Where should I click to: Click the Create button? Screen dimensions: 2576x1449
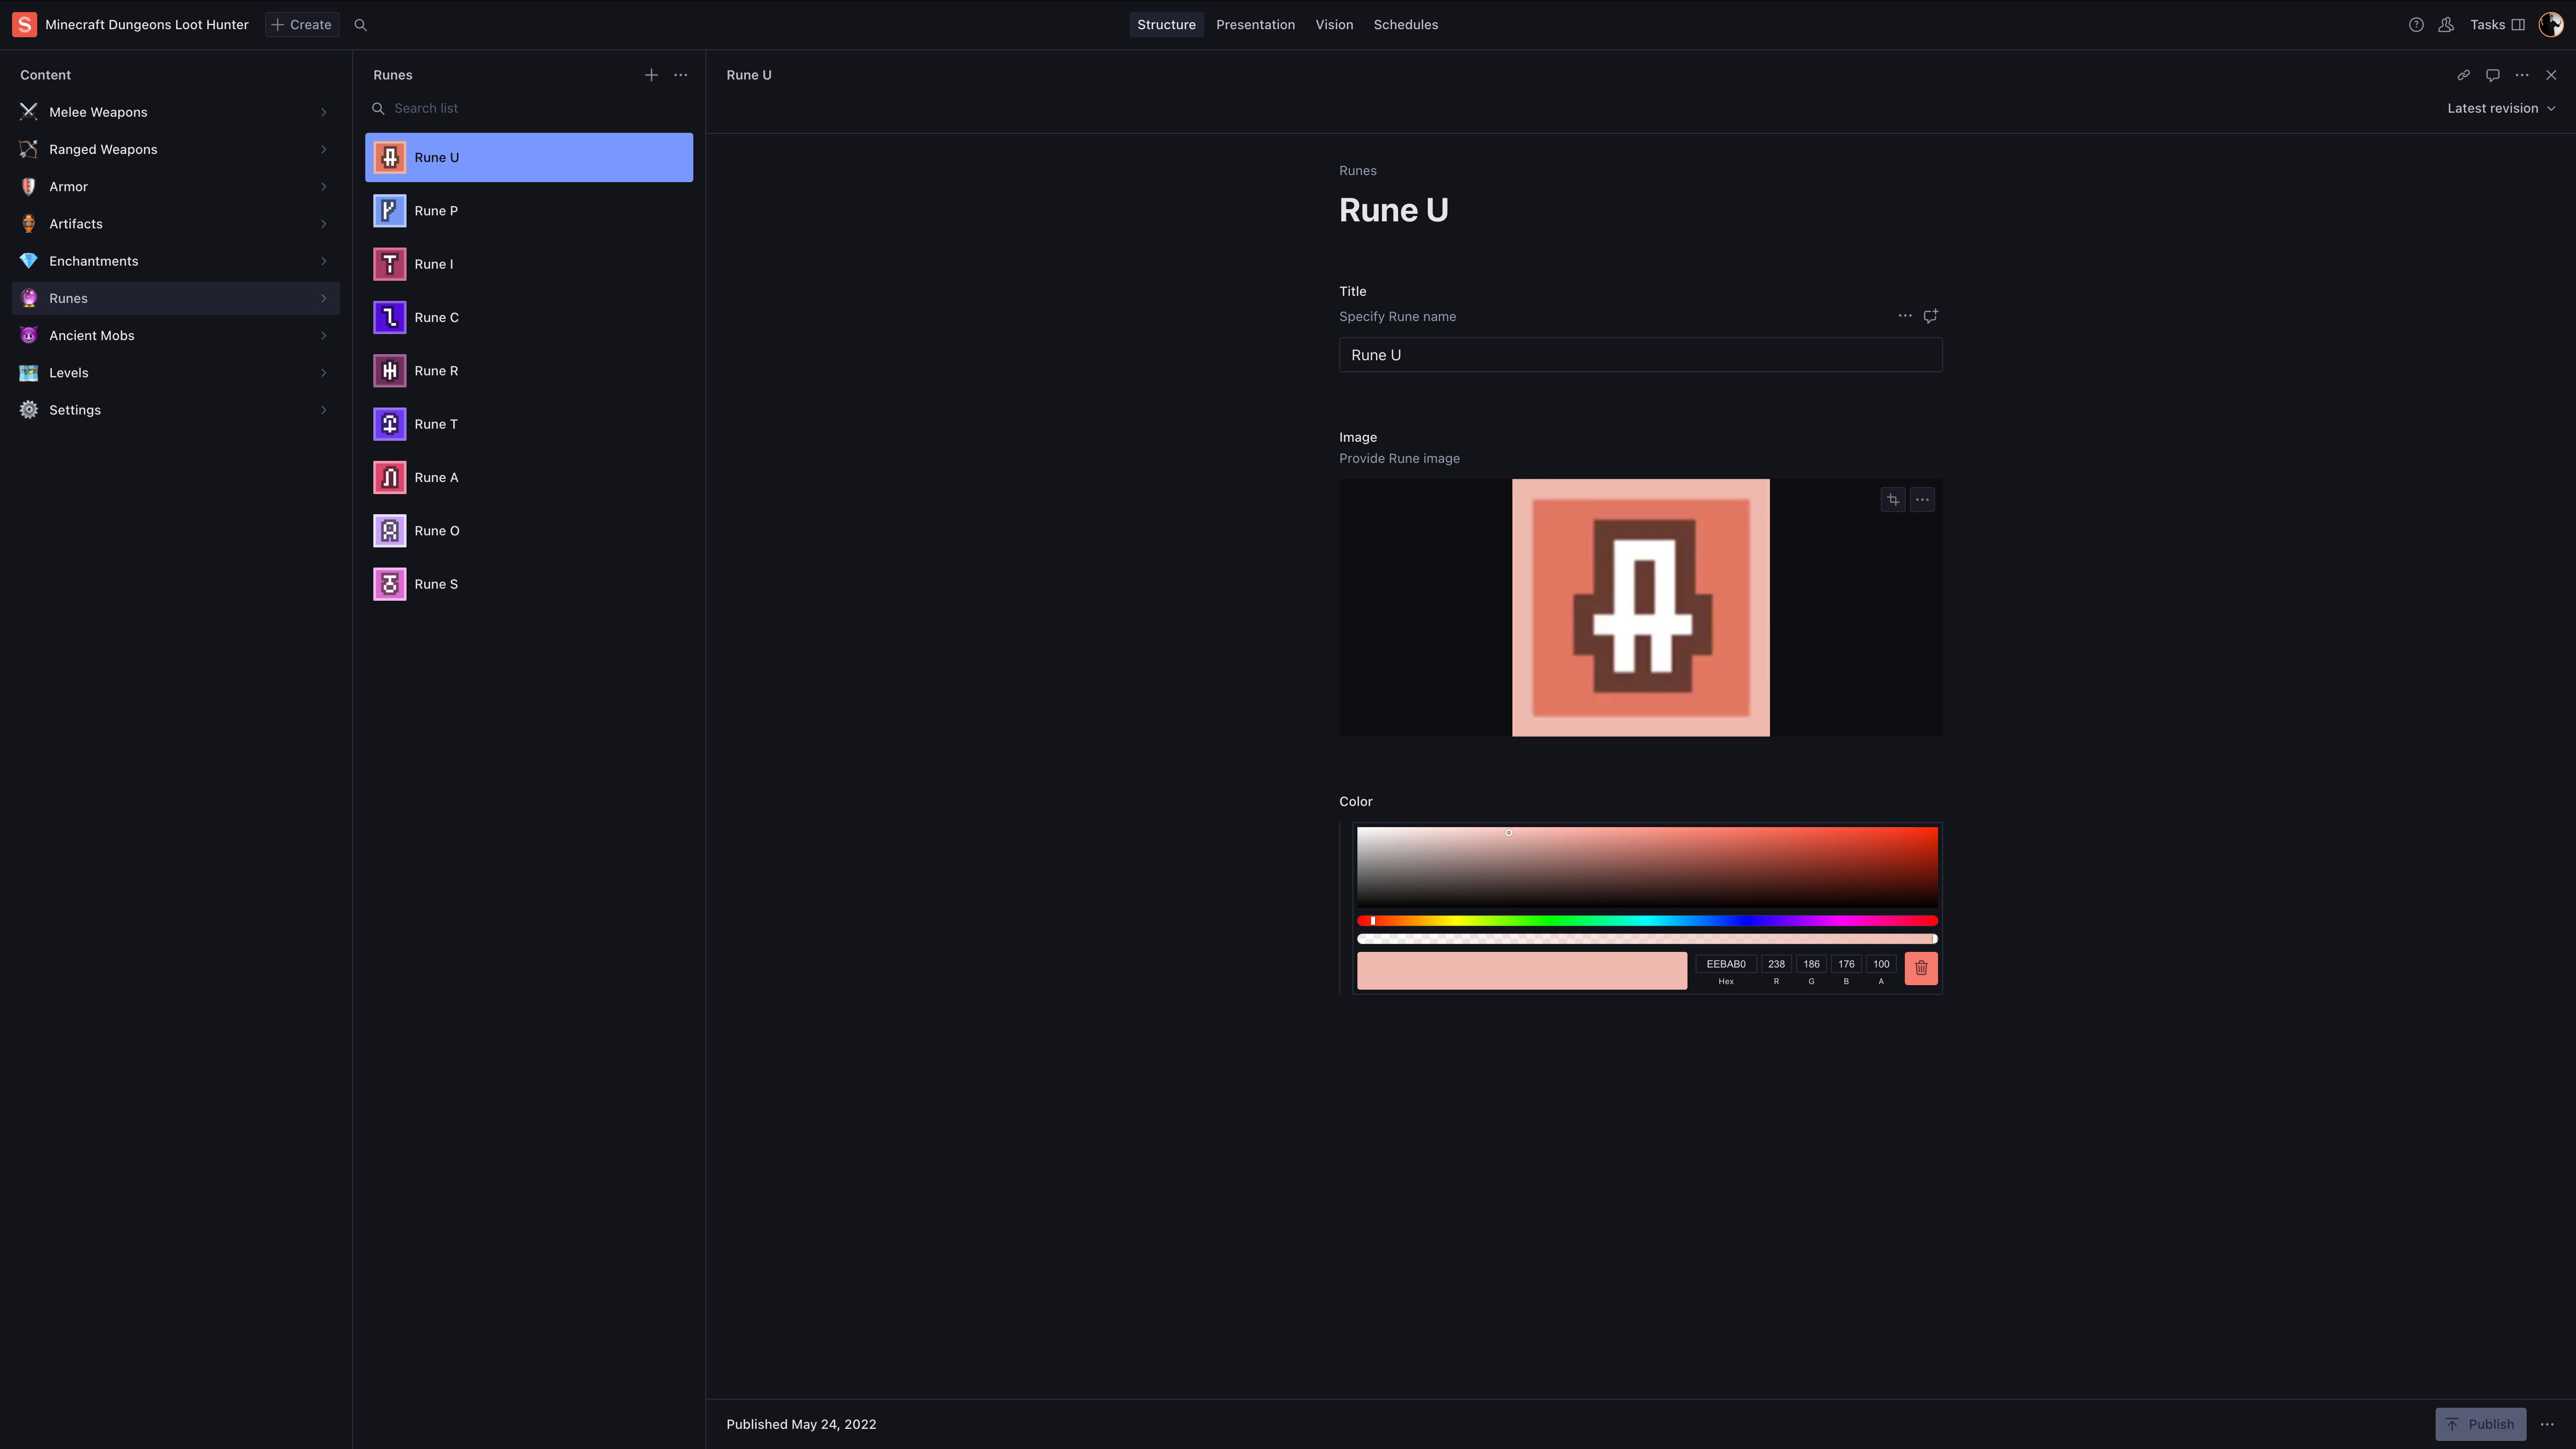(302, 25)
